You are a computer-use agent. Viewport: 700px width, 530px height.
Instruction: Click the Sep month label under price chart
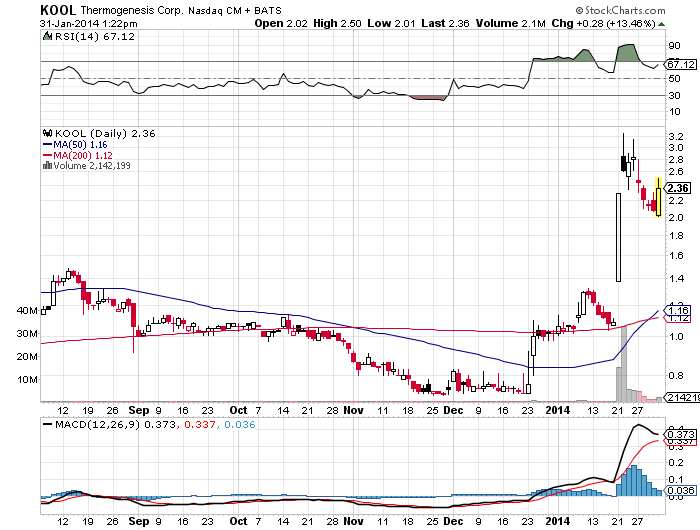coord(138,410)
